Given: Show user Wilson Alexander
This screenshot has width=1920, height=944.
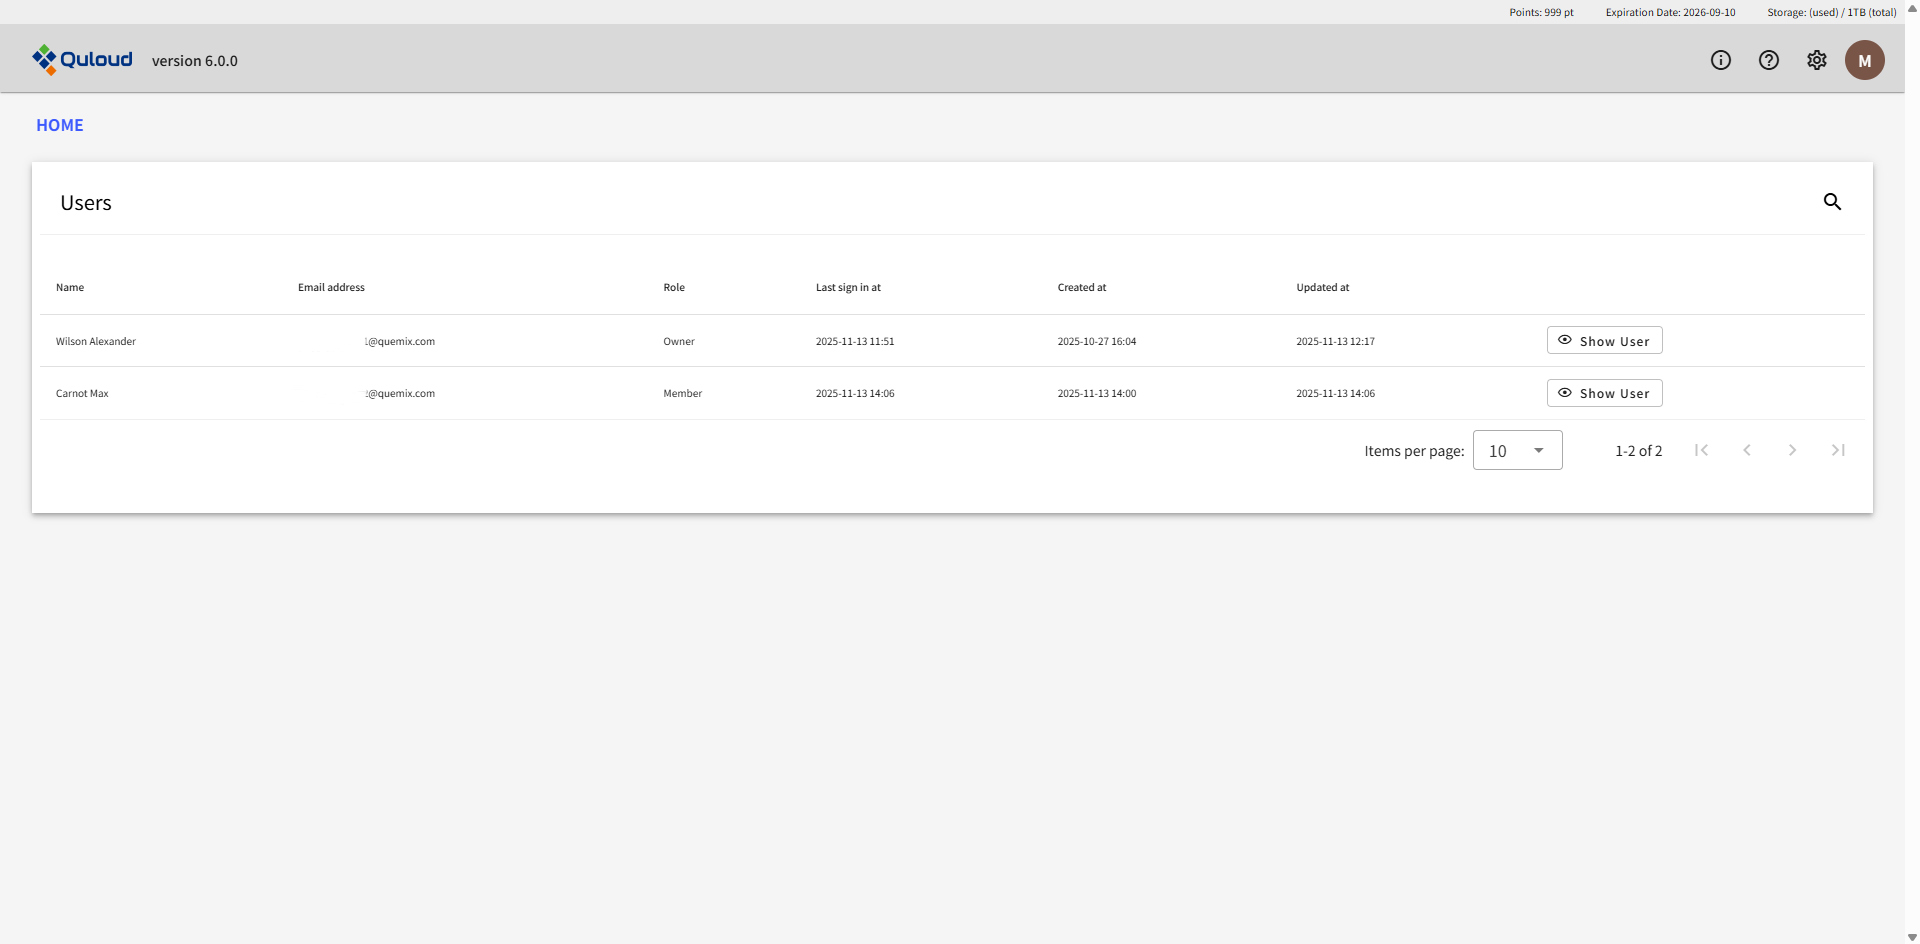Looking at the screenshot, I should [1604, 341].
